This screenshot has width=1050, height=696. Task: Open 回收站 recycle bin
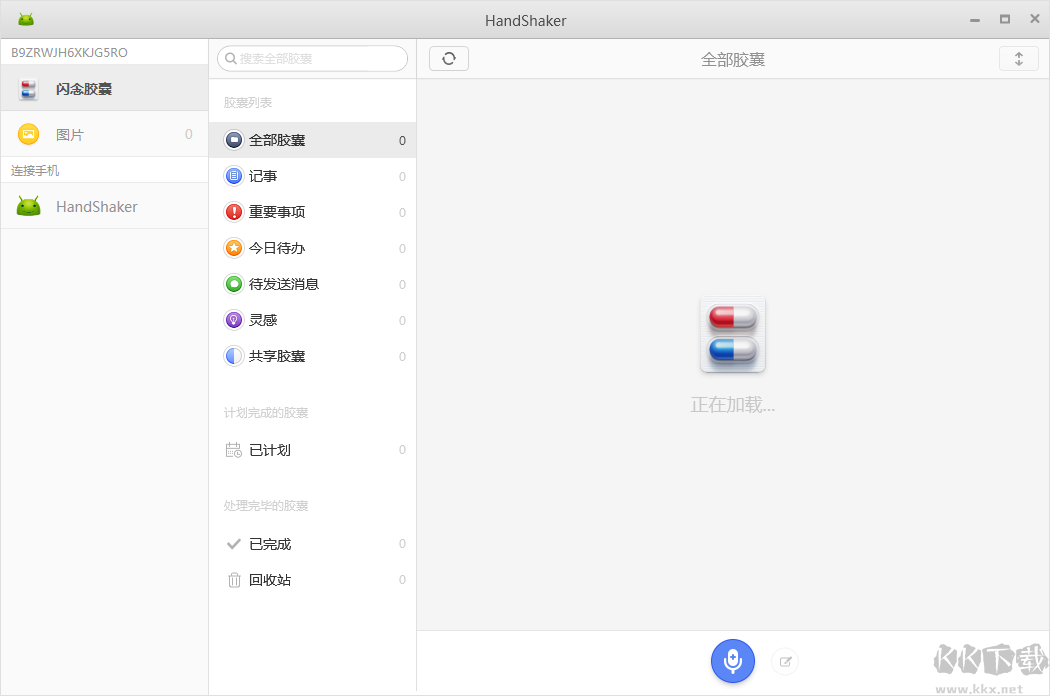click(x=312, y=580)
